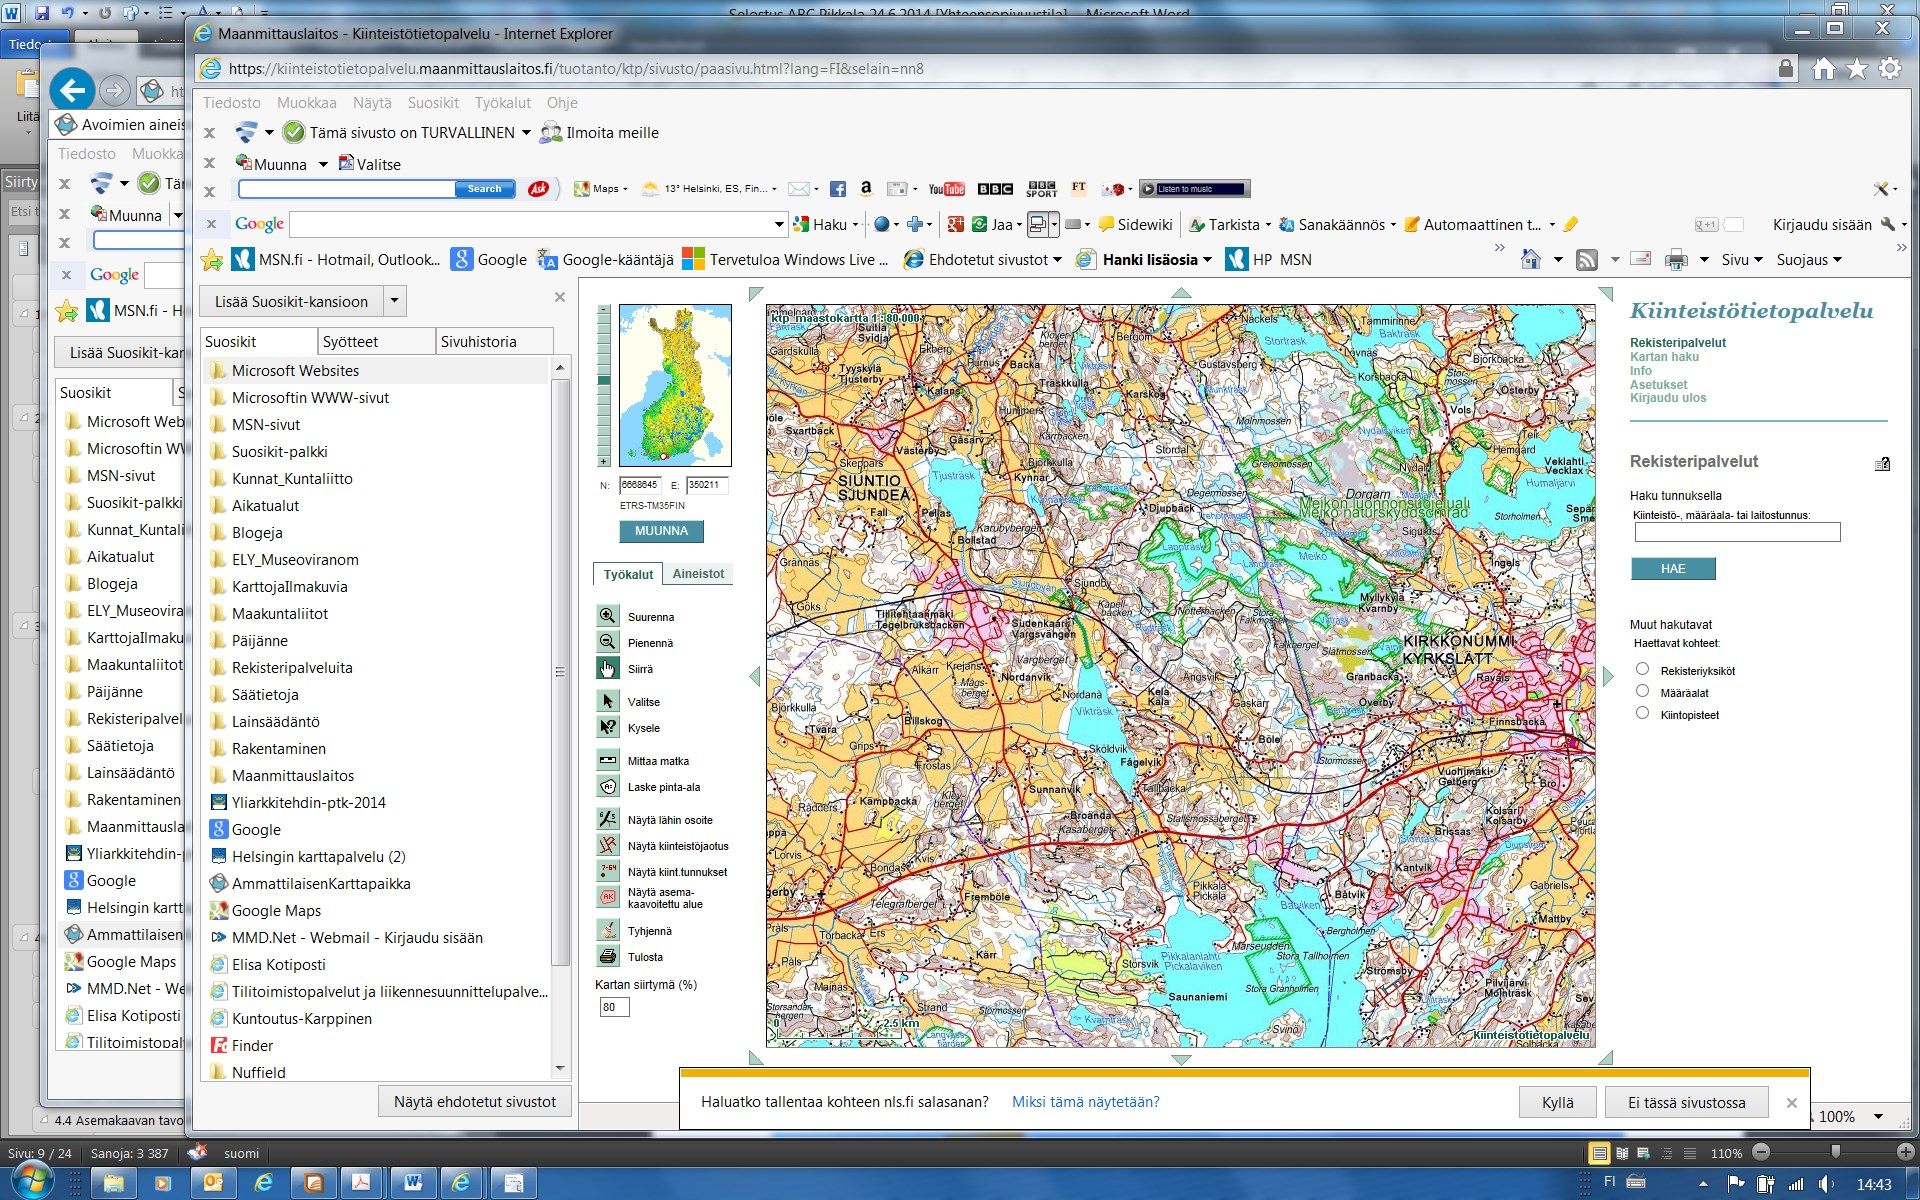Click Näytä ehdotetut sivustot button
Screen dimensions: 1920x1200
[x=474, y=1101]
